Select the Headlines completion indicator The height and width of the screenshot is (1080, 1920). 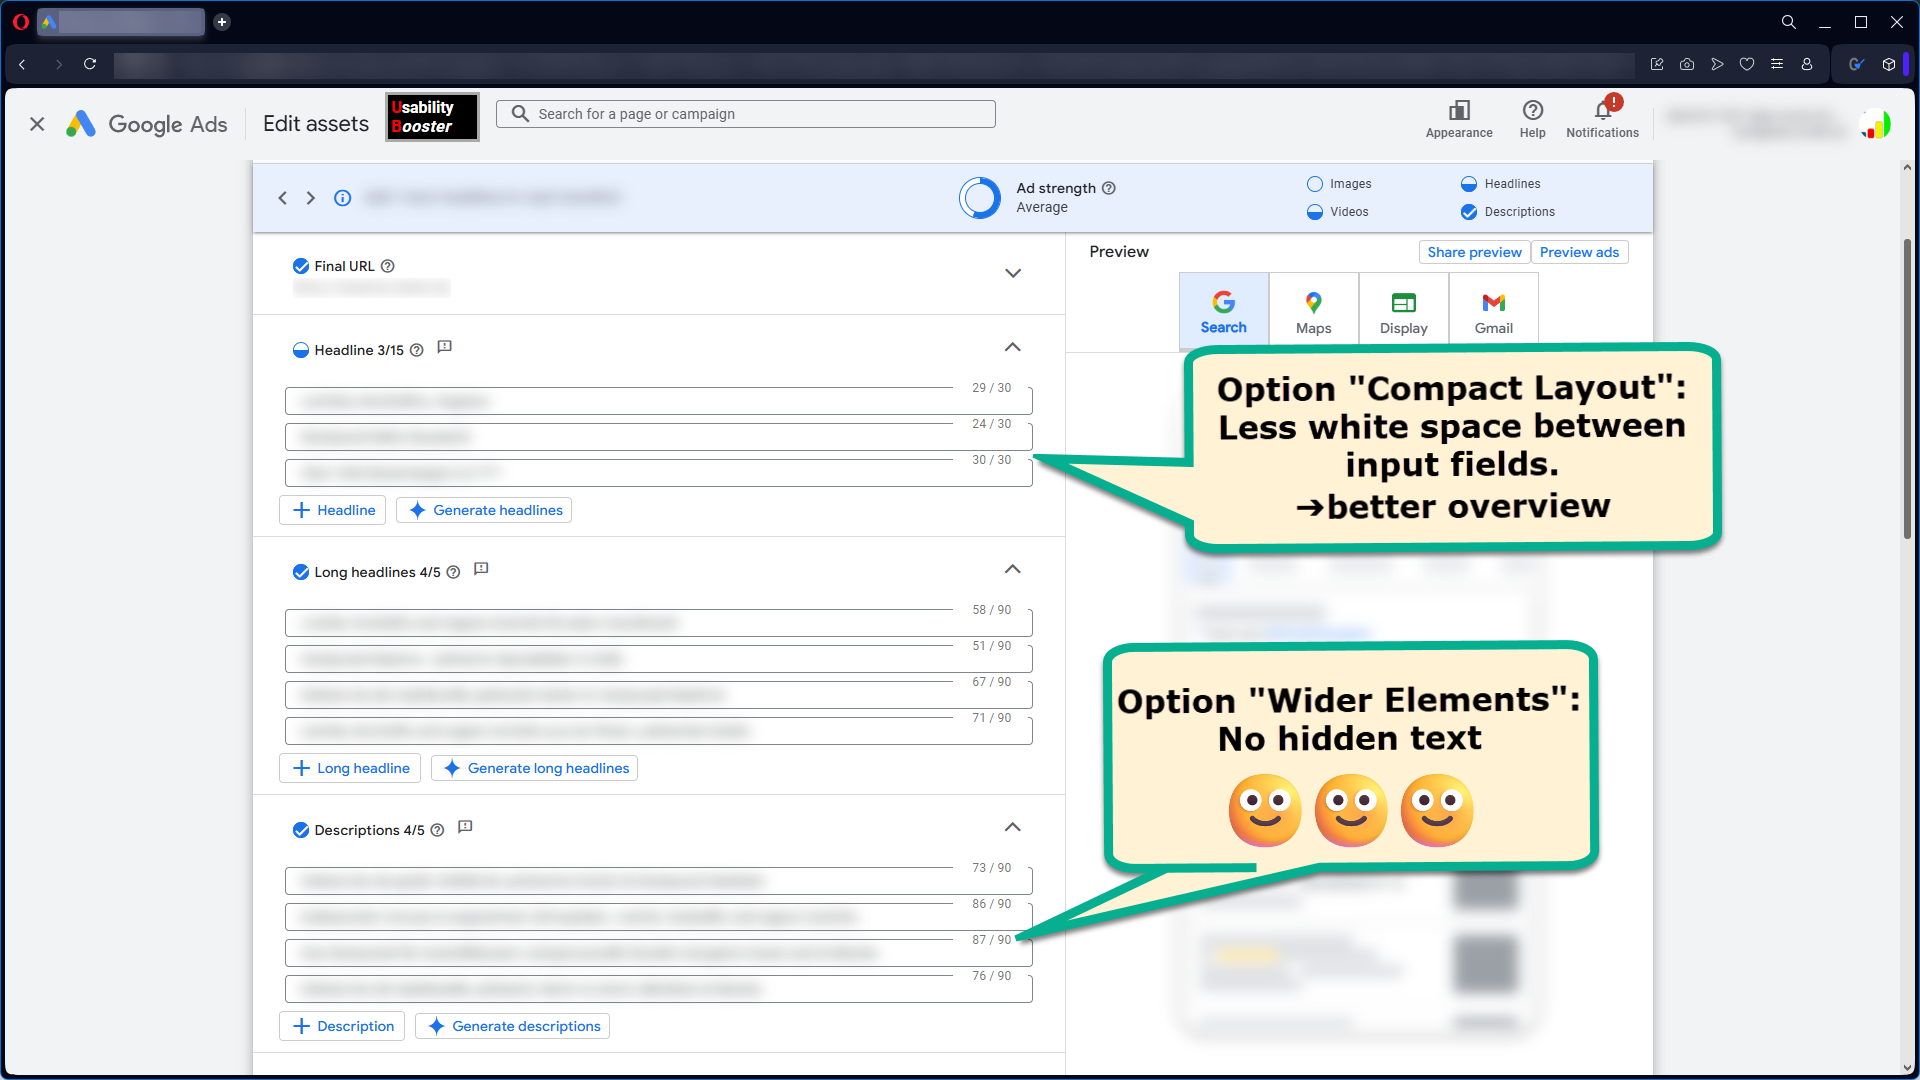point(1469,184)
